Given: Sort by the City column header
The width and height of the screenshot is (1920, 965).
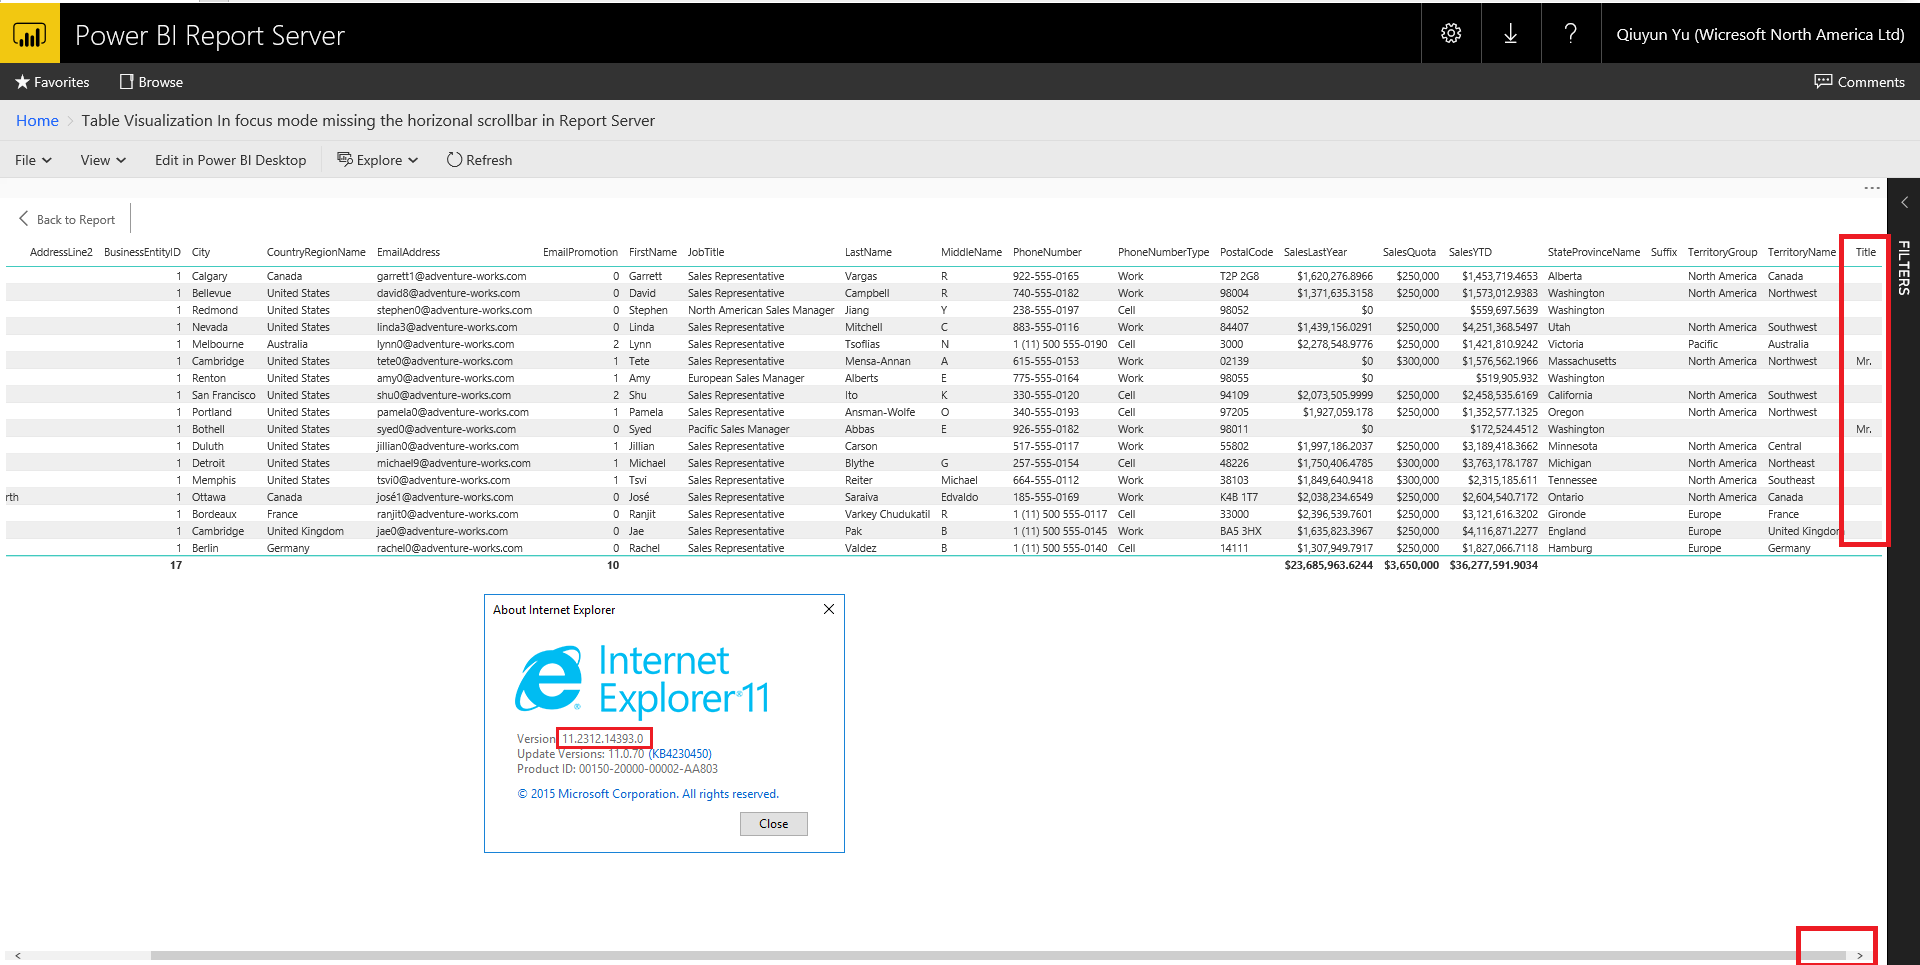Looking at the screenshot, I should (201, 252).
